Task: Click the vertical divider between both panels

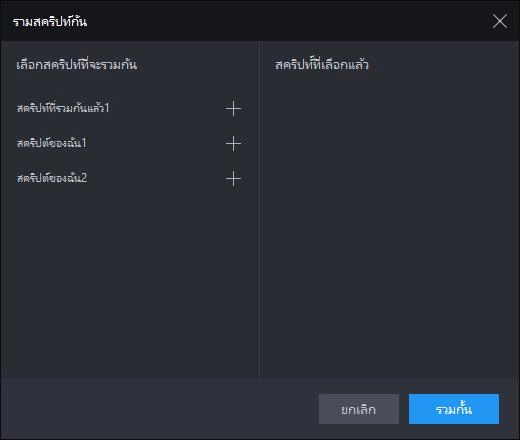Action: [259, 209]
